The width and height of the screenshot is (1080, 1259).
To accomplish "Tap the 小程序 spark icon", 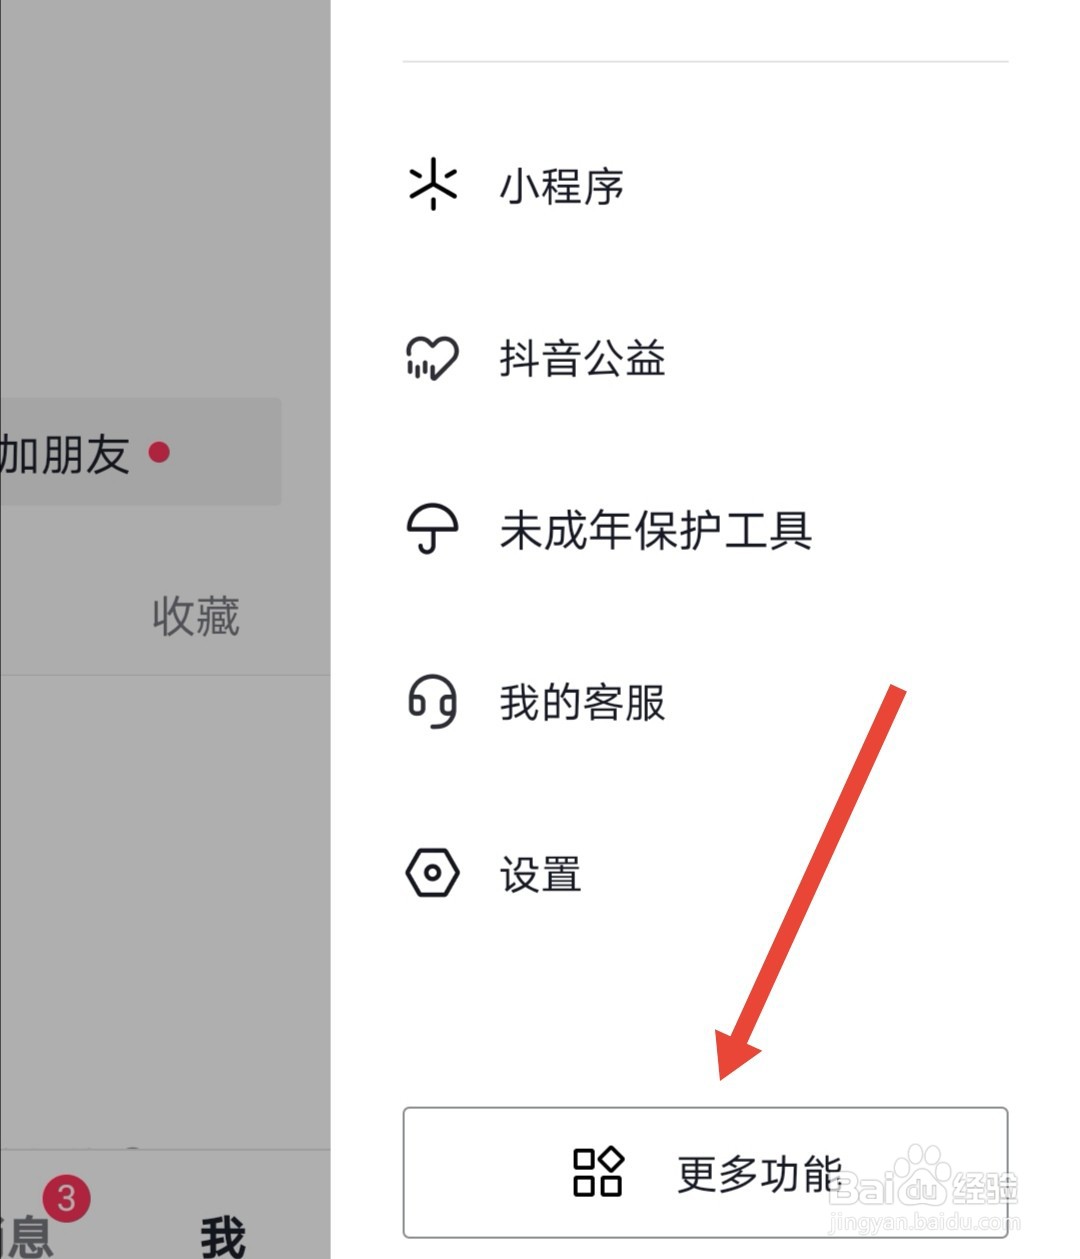I will (433, 185).
